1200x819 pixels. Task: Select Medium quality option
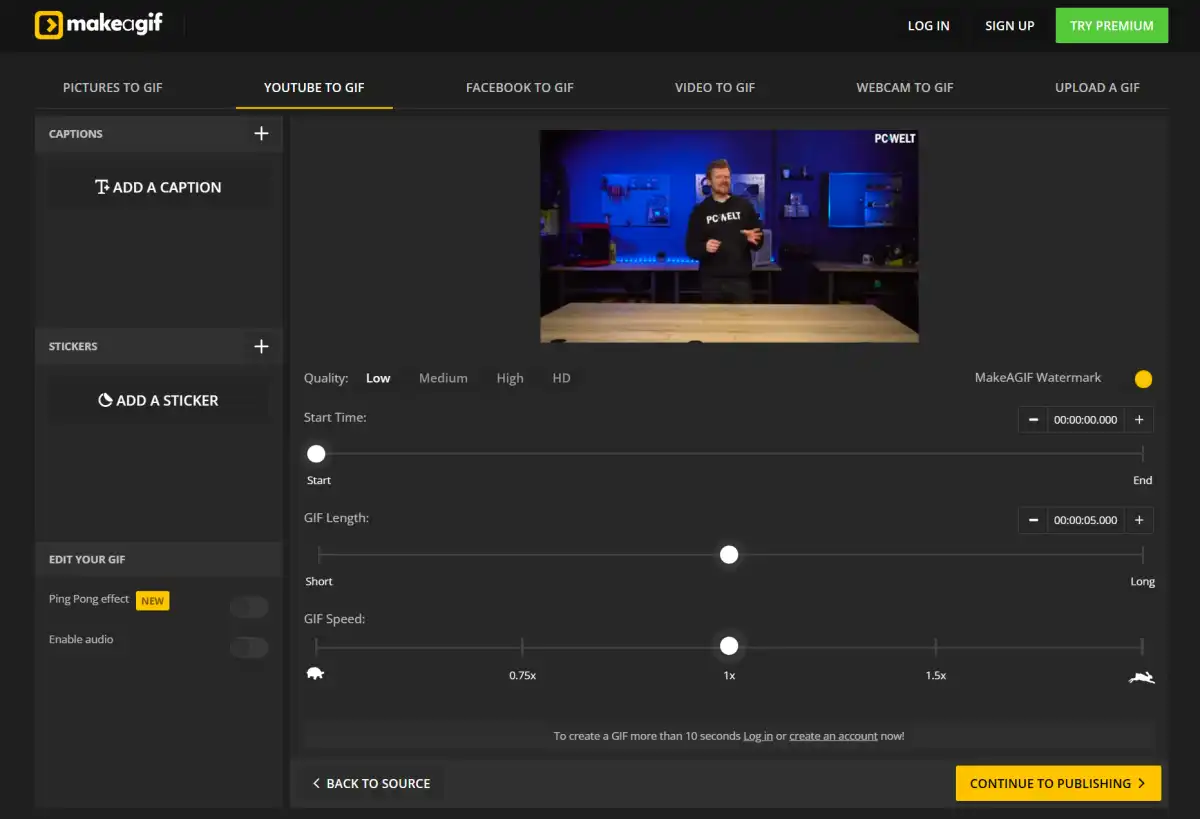click(443, 379)
